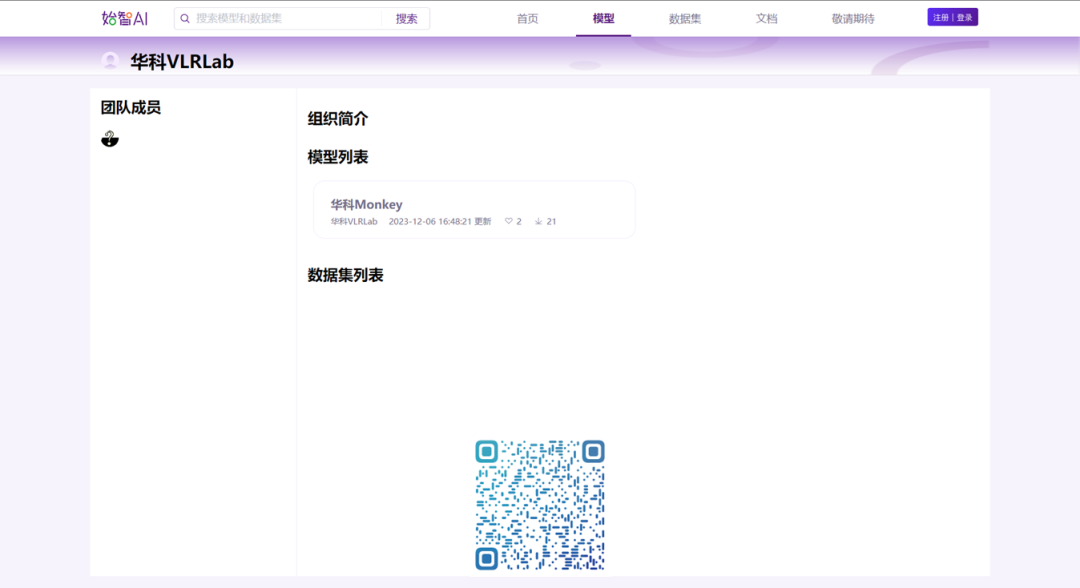Switch to the 首页 navigation tab

(527, 17)
